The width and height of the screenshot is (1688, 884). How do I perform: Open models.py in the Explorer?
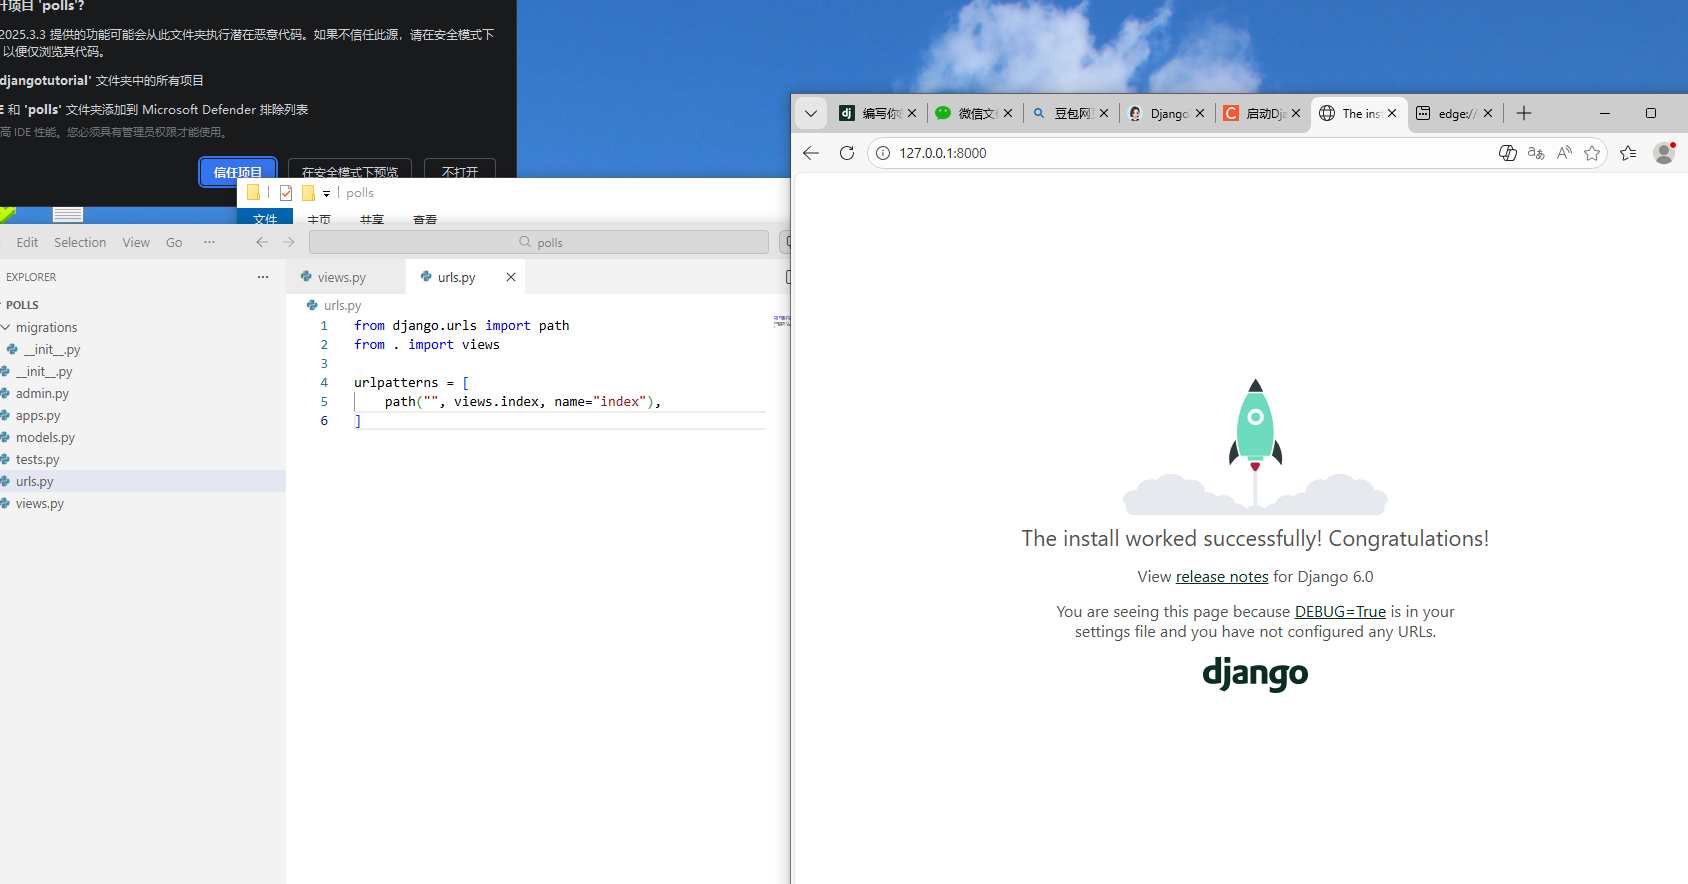pyautogui.click(x=143, y=437)
